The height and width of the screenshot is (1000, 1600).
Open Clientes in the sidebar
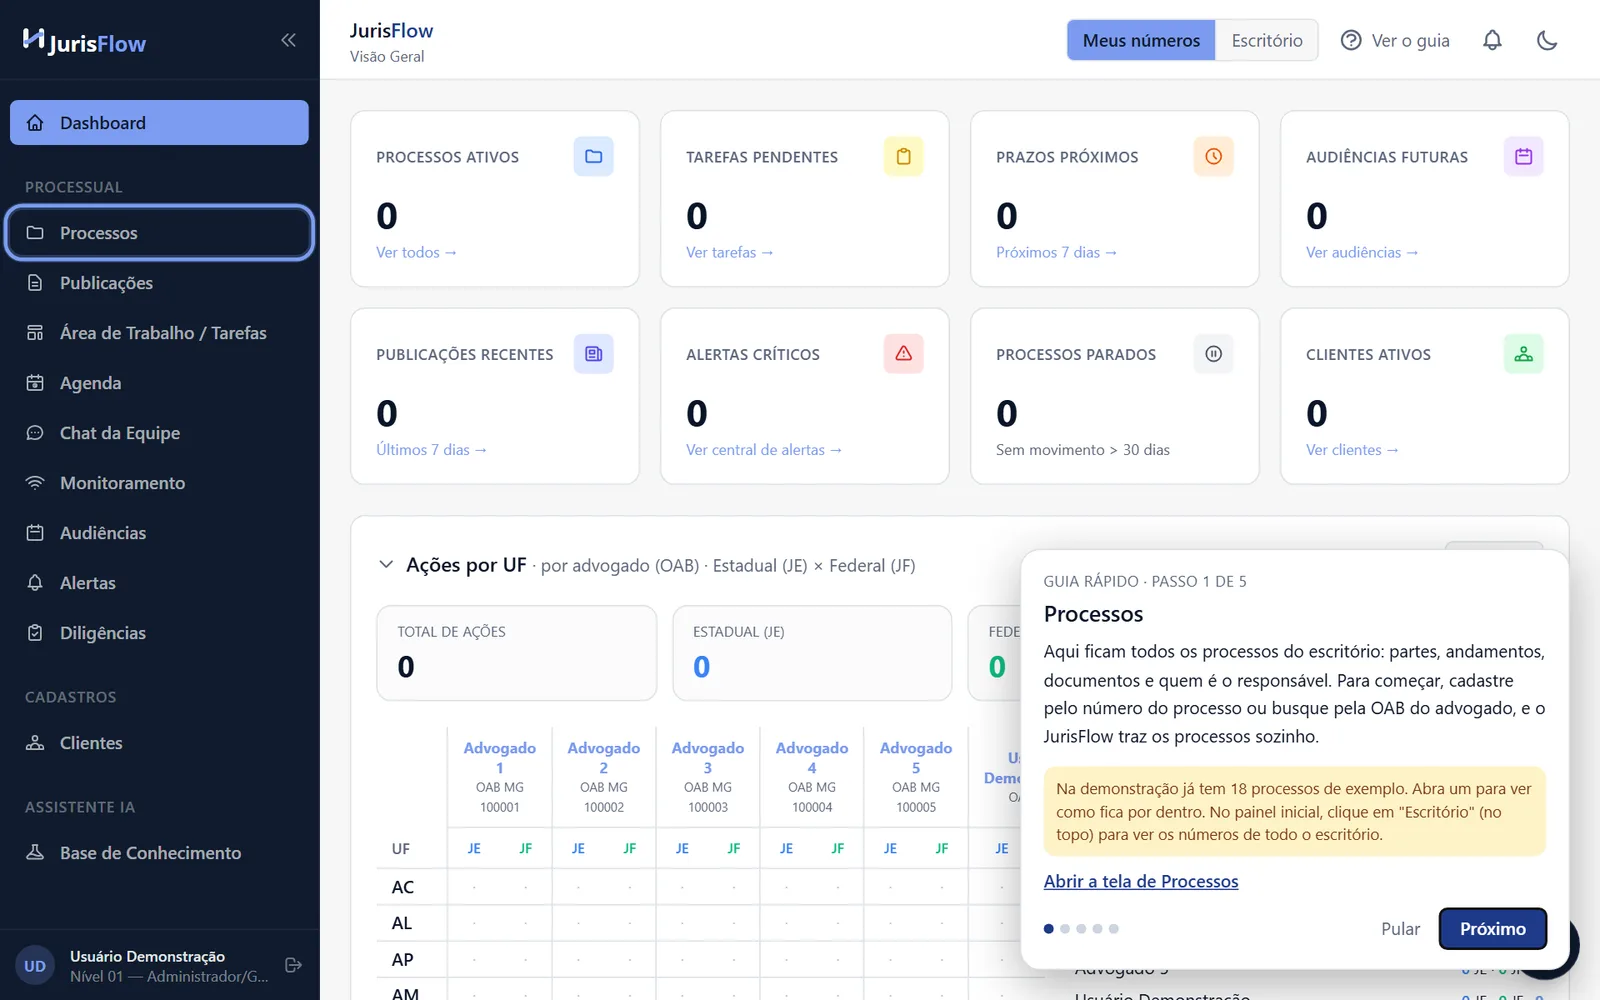click(159, 742)
